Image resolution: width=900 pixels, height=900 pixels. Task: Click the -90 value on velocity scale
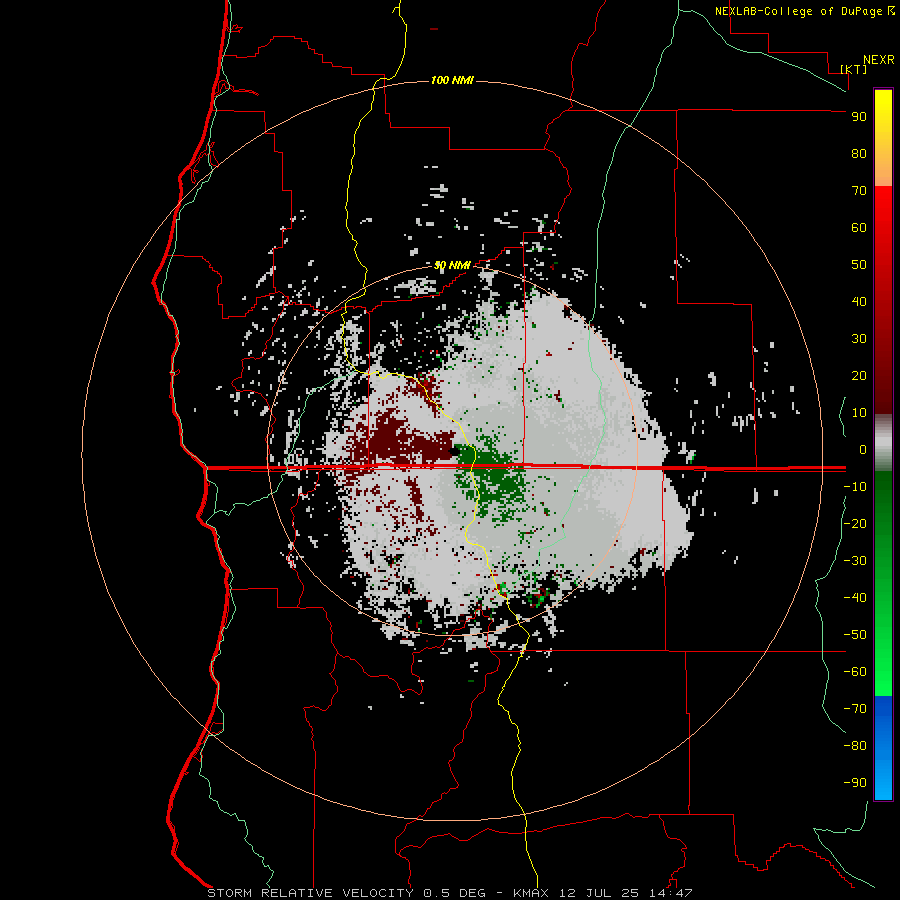coord(855,783)
